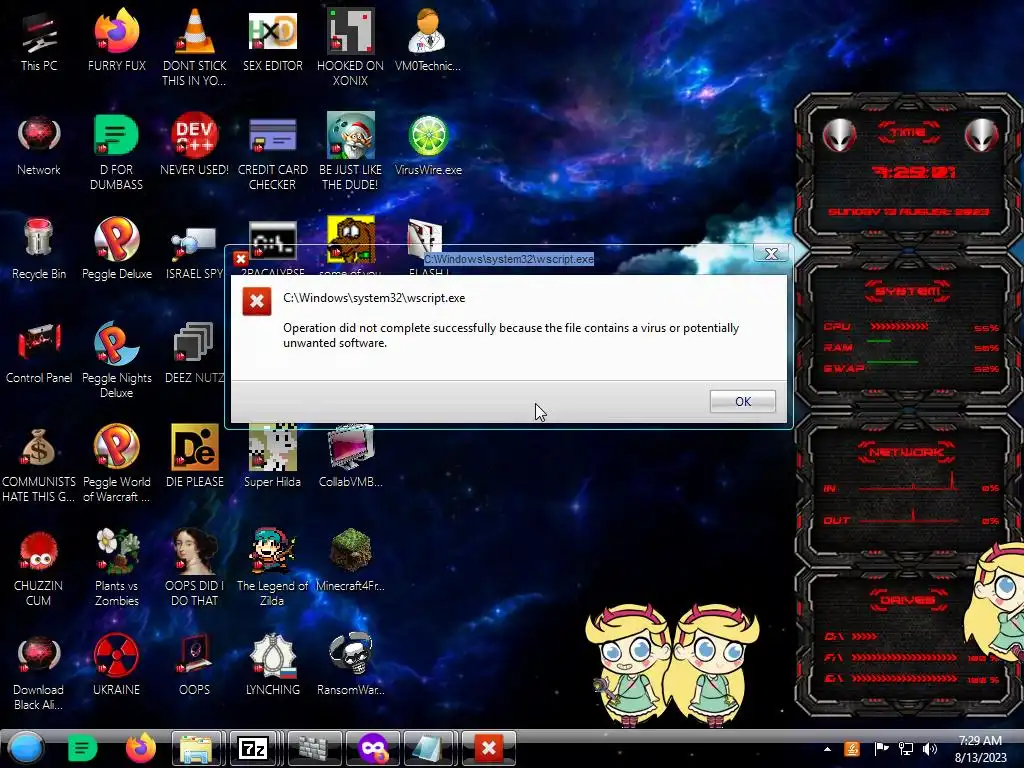The width and height of the screenshot is (1024, 768).
Task: Select the VLC cone desktop icon
Action: coord(195,47)
